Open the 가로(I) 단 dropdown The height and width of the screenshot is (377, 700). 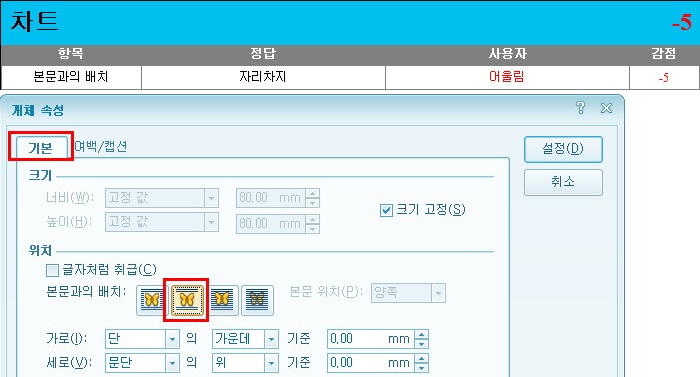tap(172, 339)
